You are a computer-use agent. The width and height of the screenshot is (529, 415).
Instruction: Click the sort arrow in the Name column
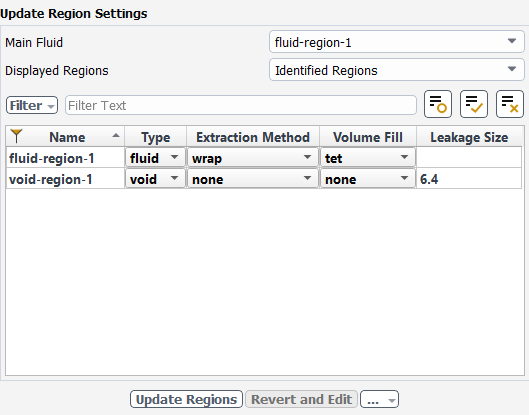[x=116, y=136]
